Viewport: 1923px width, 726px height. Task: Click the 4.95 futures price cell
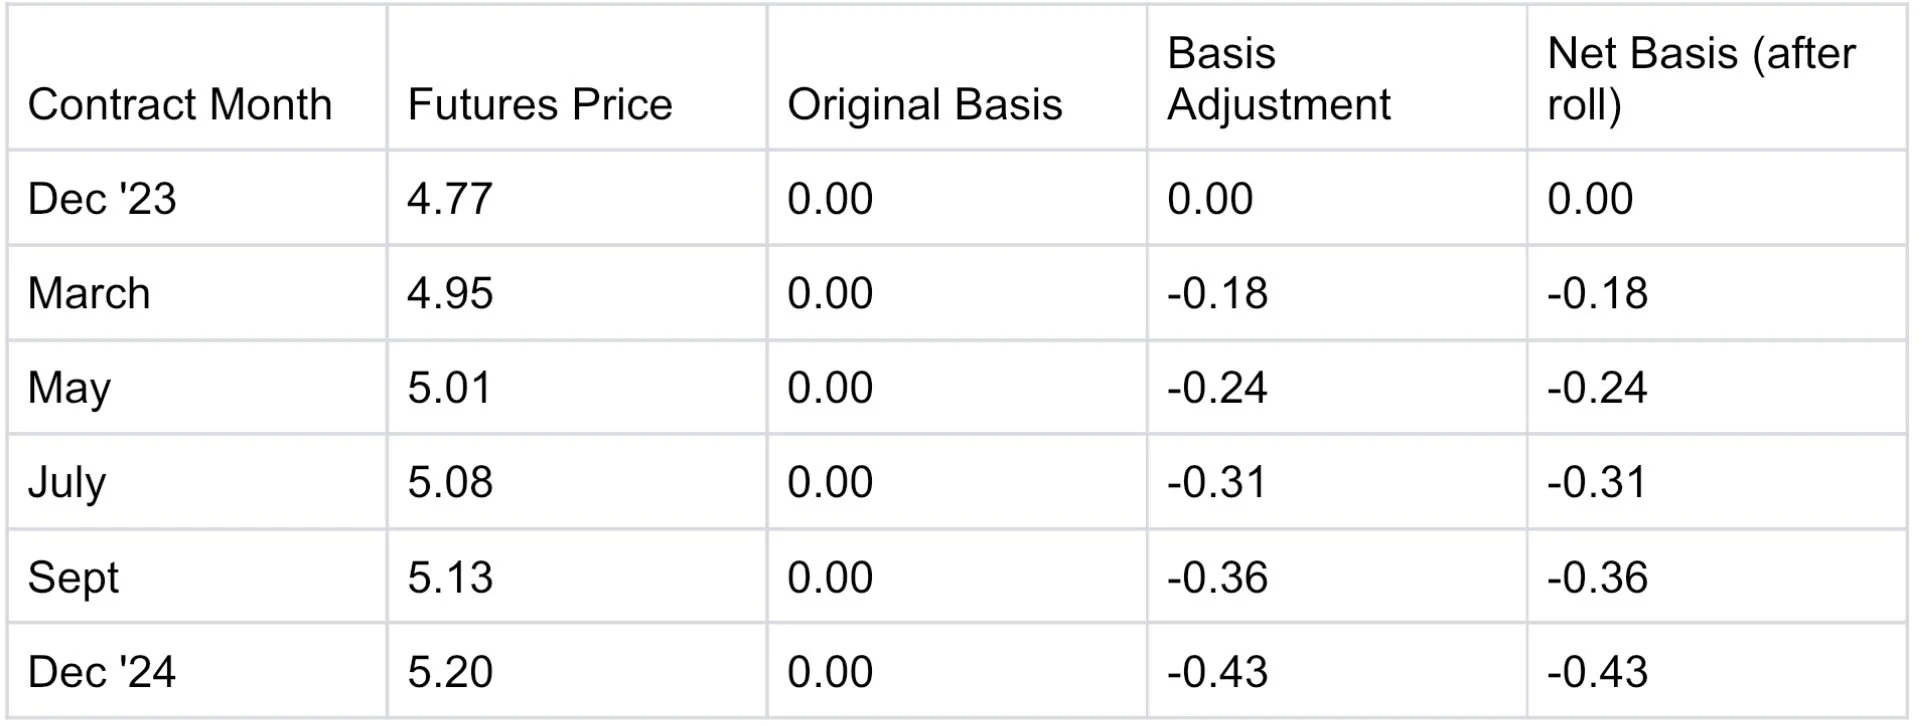coord(450,294)
